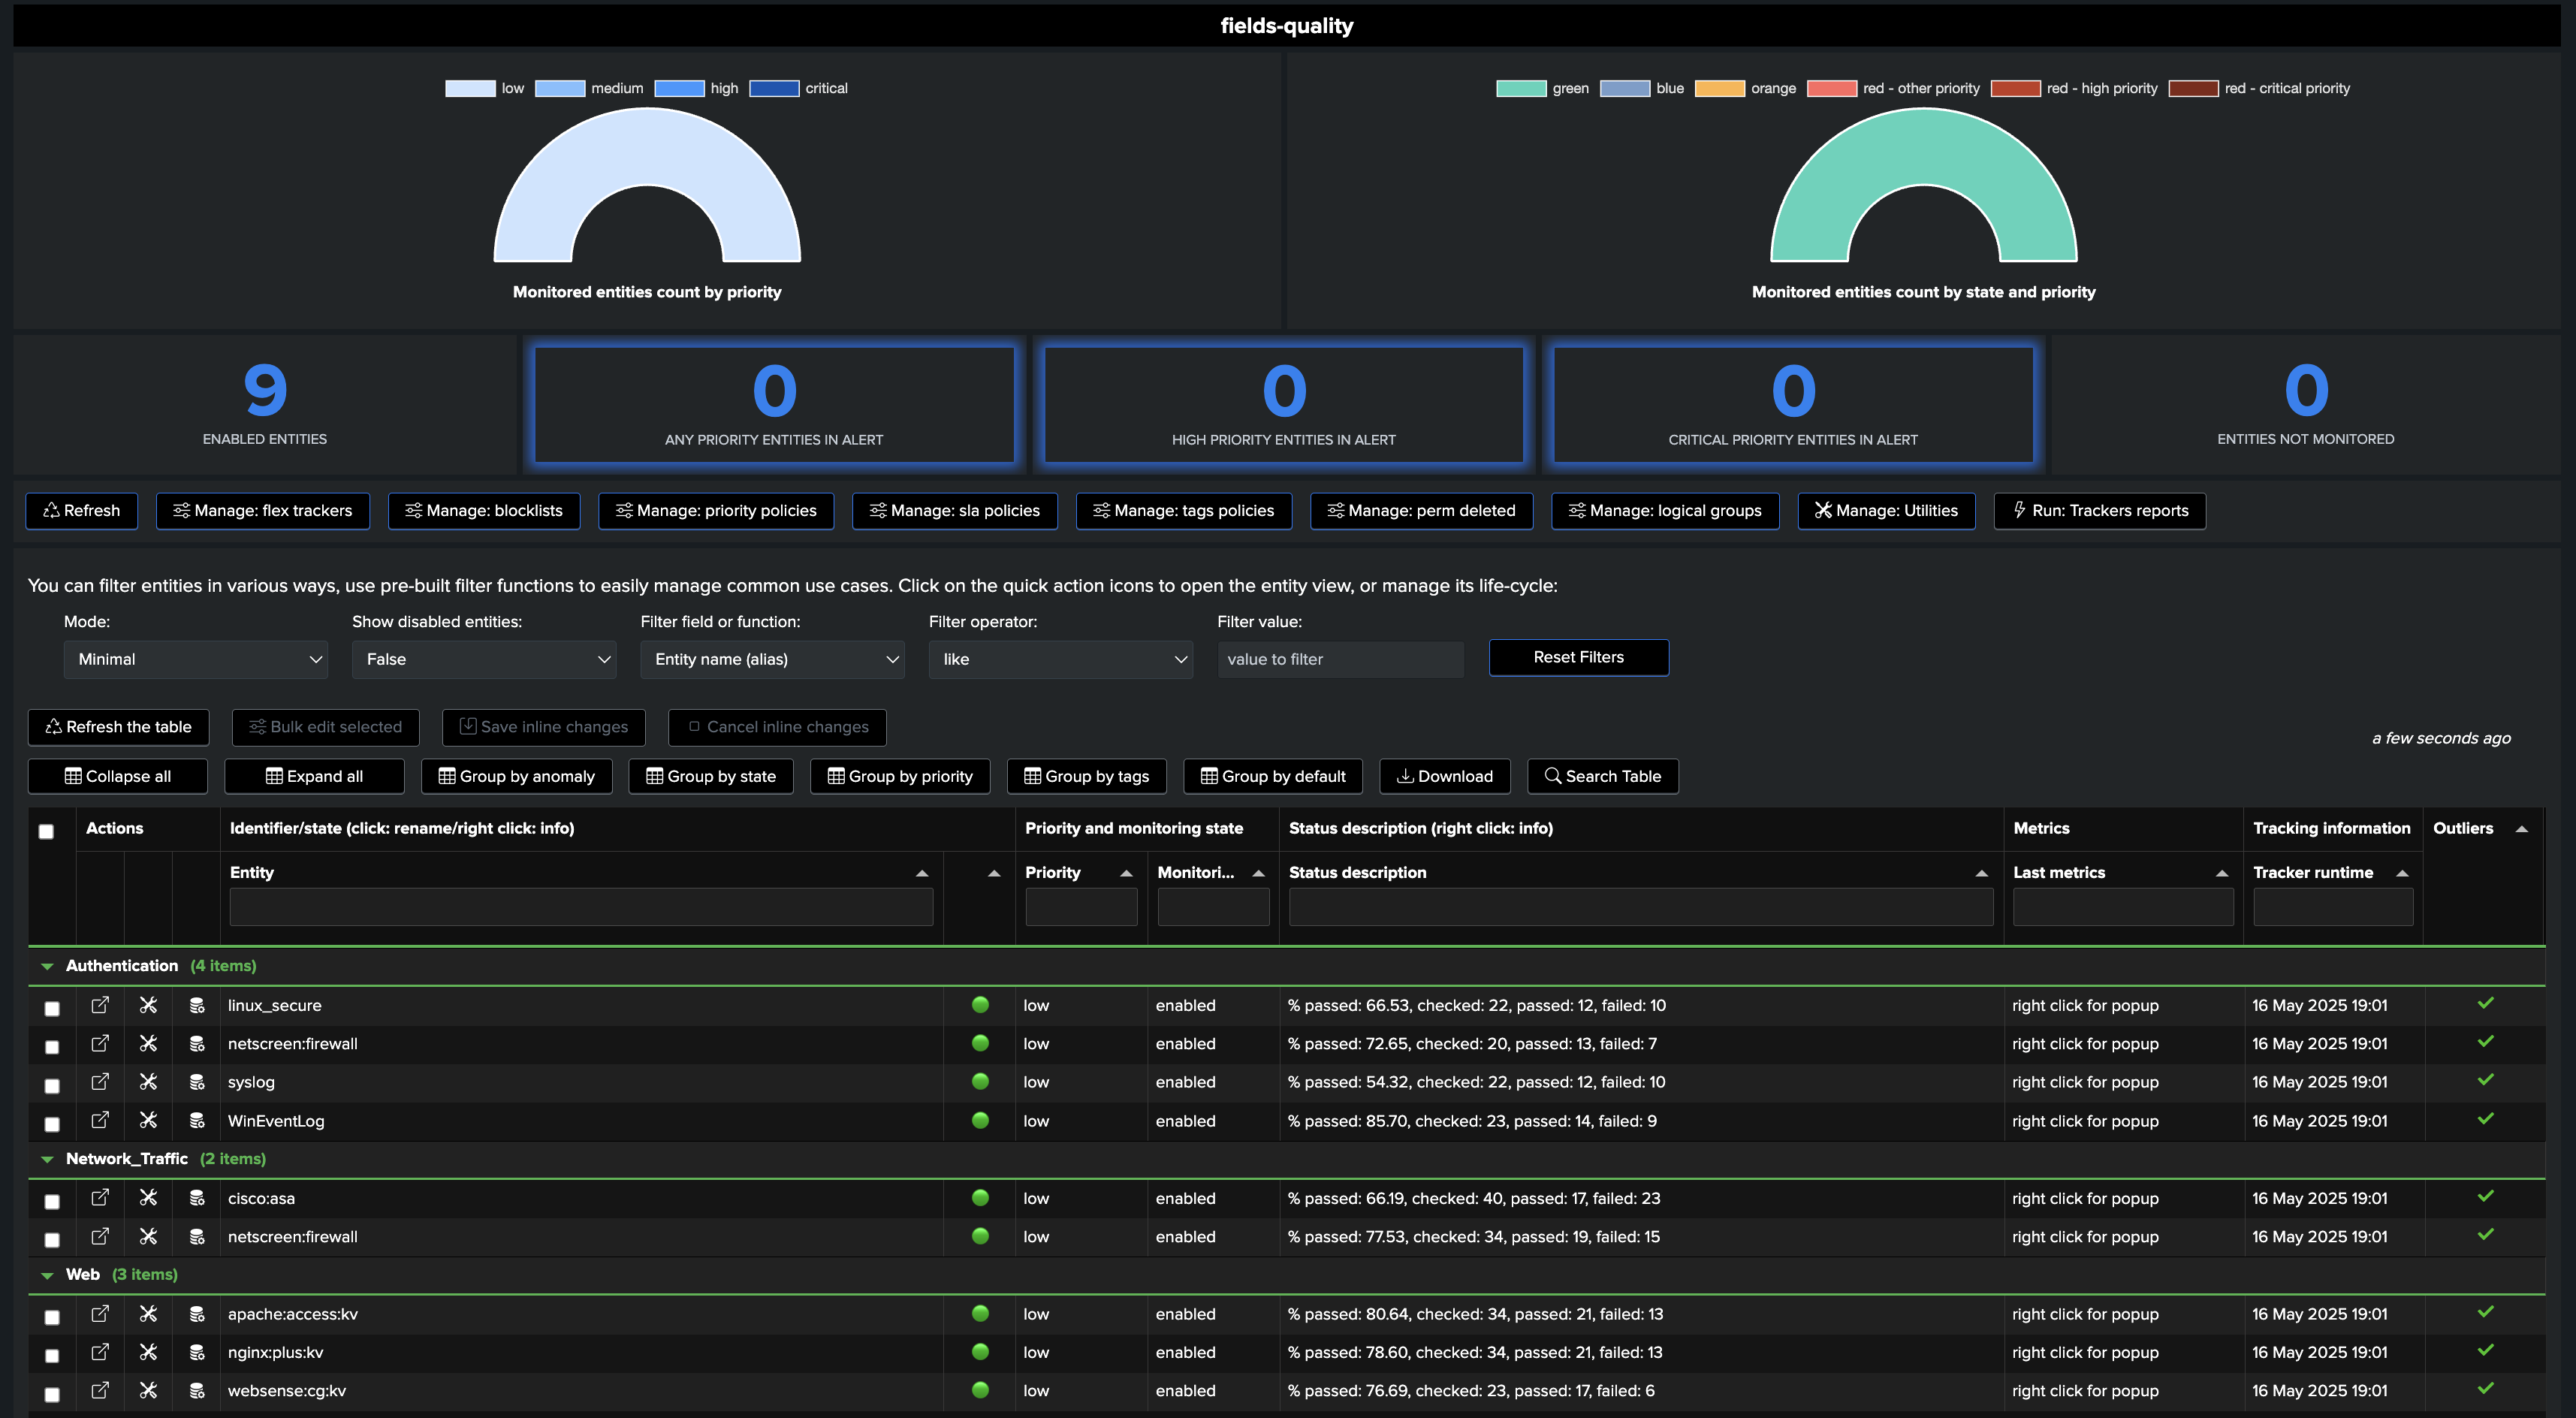The width and height of the screenshot is (2576, 1418).
Task: Sort by Entity column arrow
Action: tap(921, 873)
